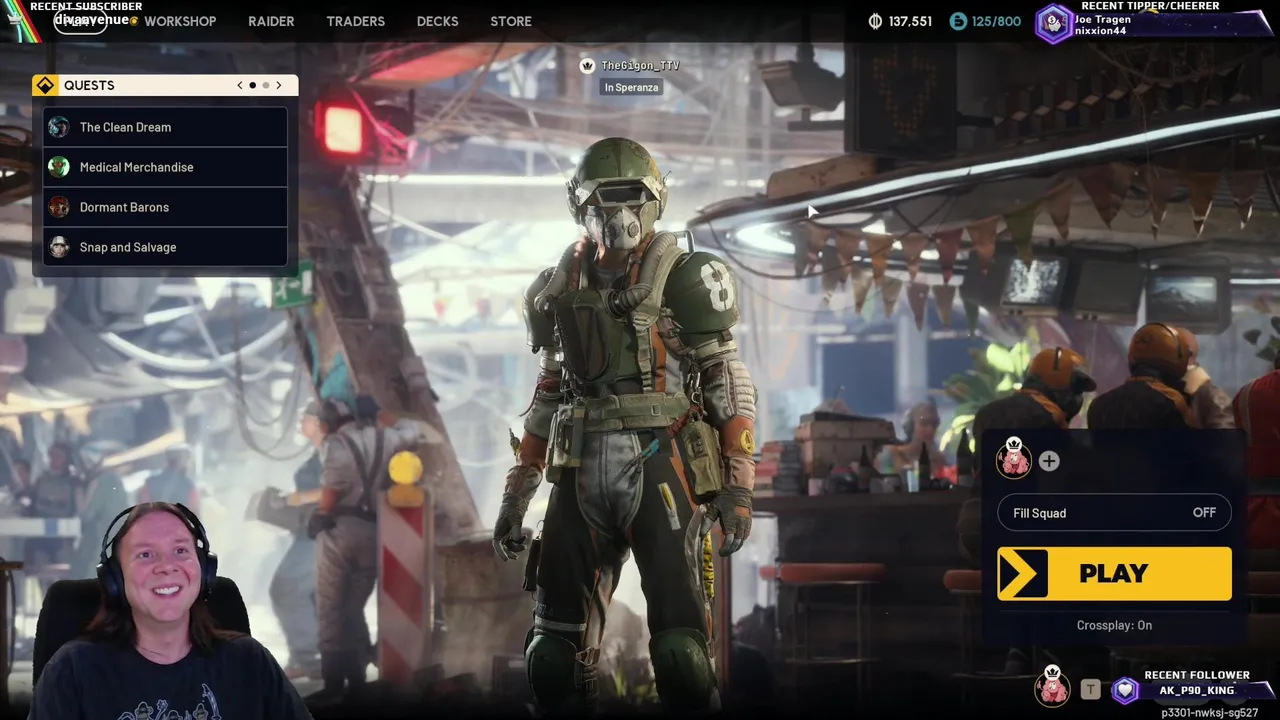
Task: Click The Clean Dream quest giver portrait
Action: click(59, 127)
